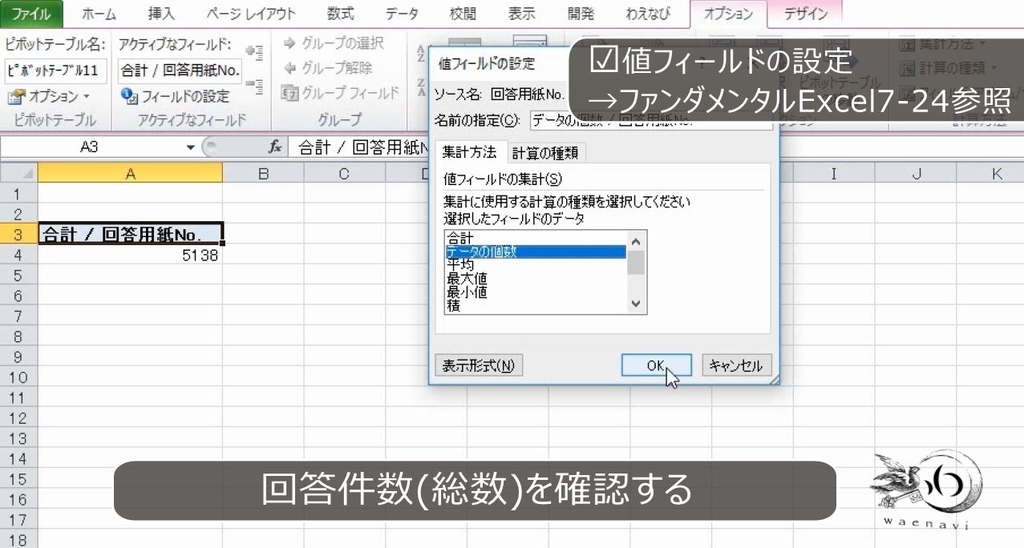Select row 10 header

click(x=18, y=377)
